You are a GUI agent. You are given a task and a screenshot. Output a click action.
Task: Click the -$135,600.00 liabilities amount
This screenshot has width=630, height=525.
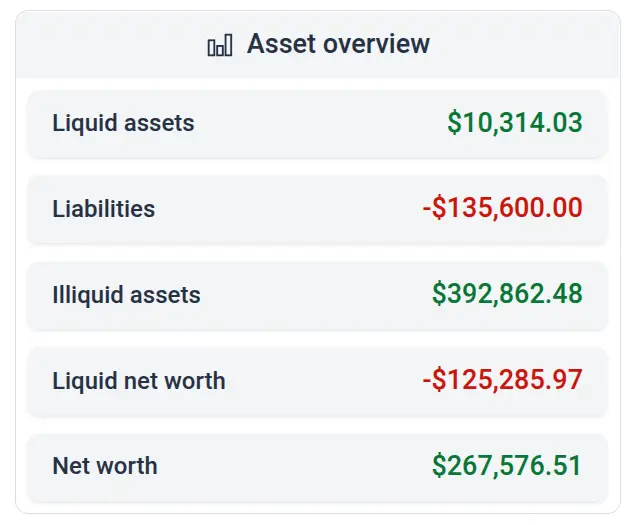pos(502,209)
